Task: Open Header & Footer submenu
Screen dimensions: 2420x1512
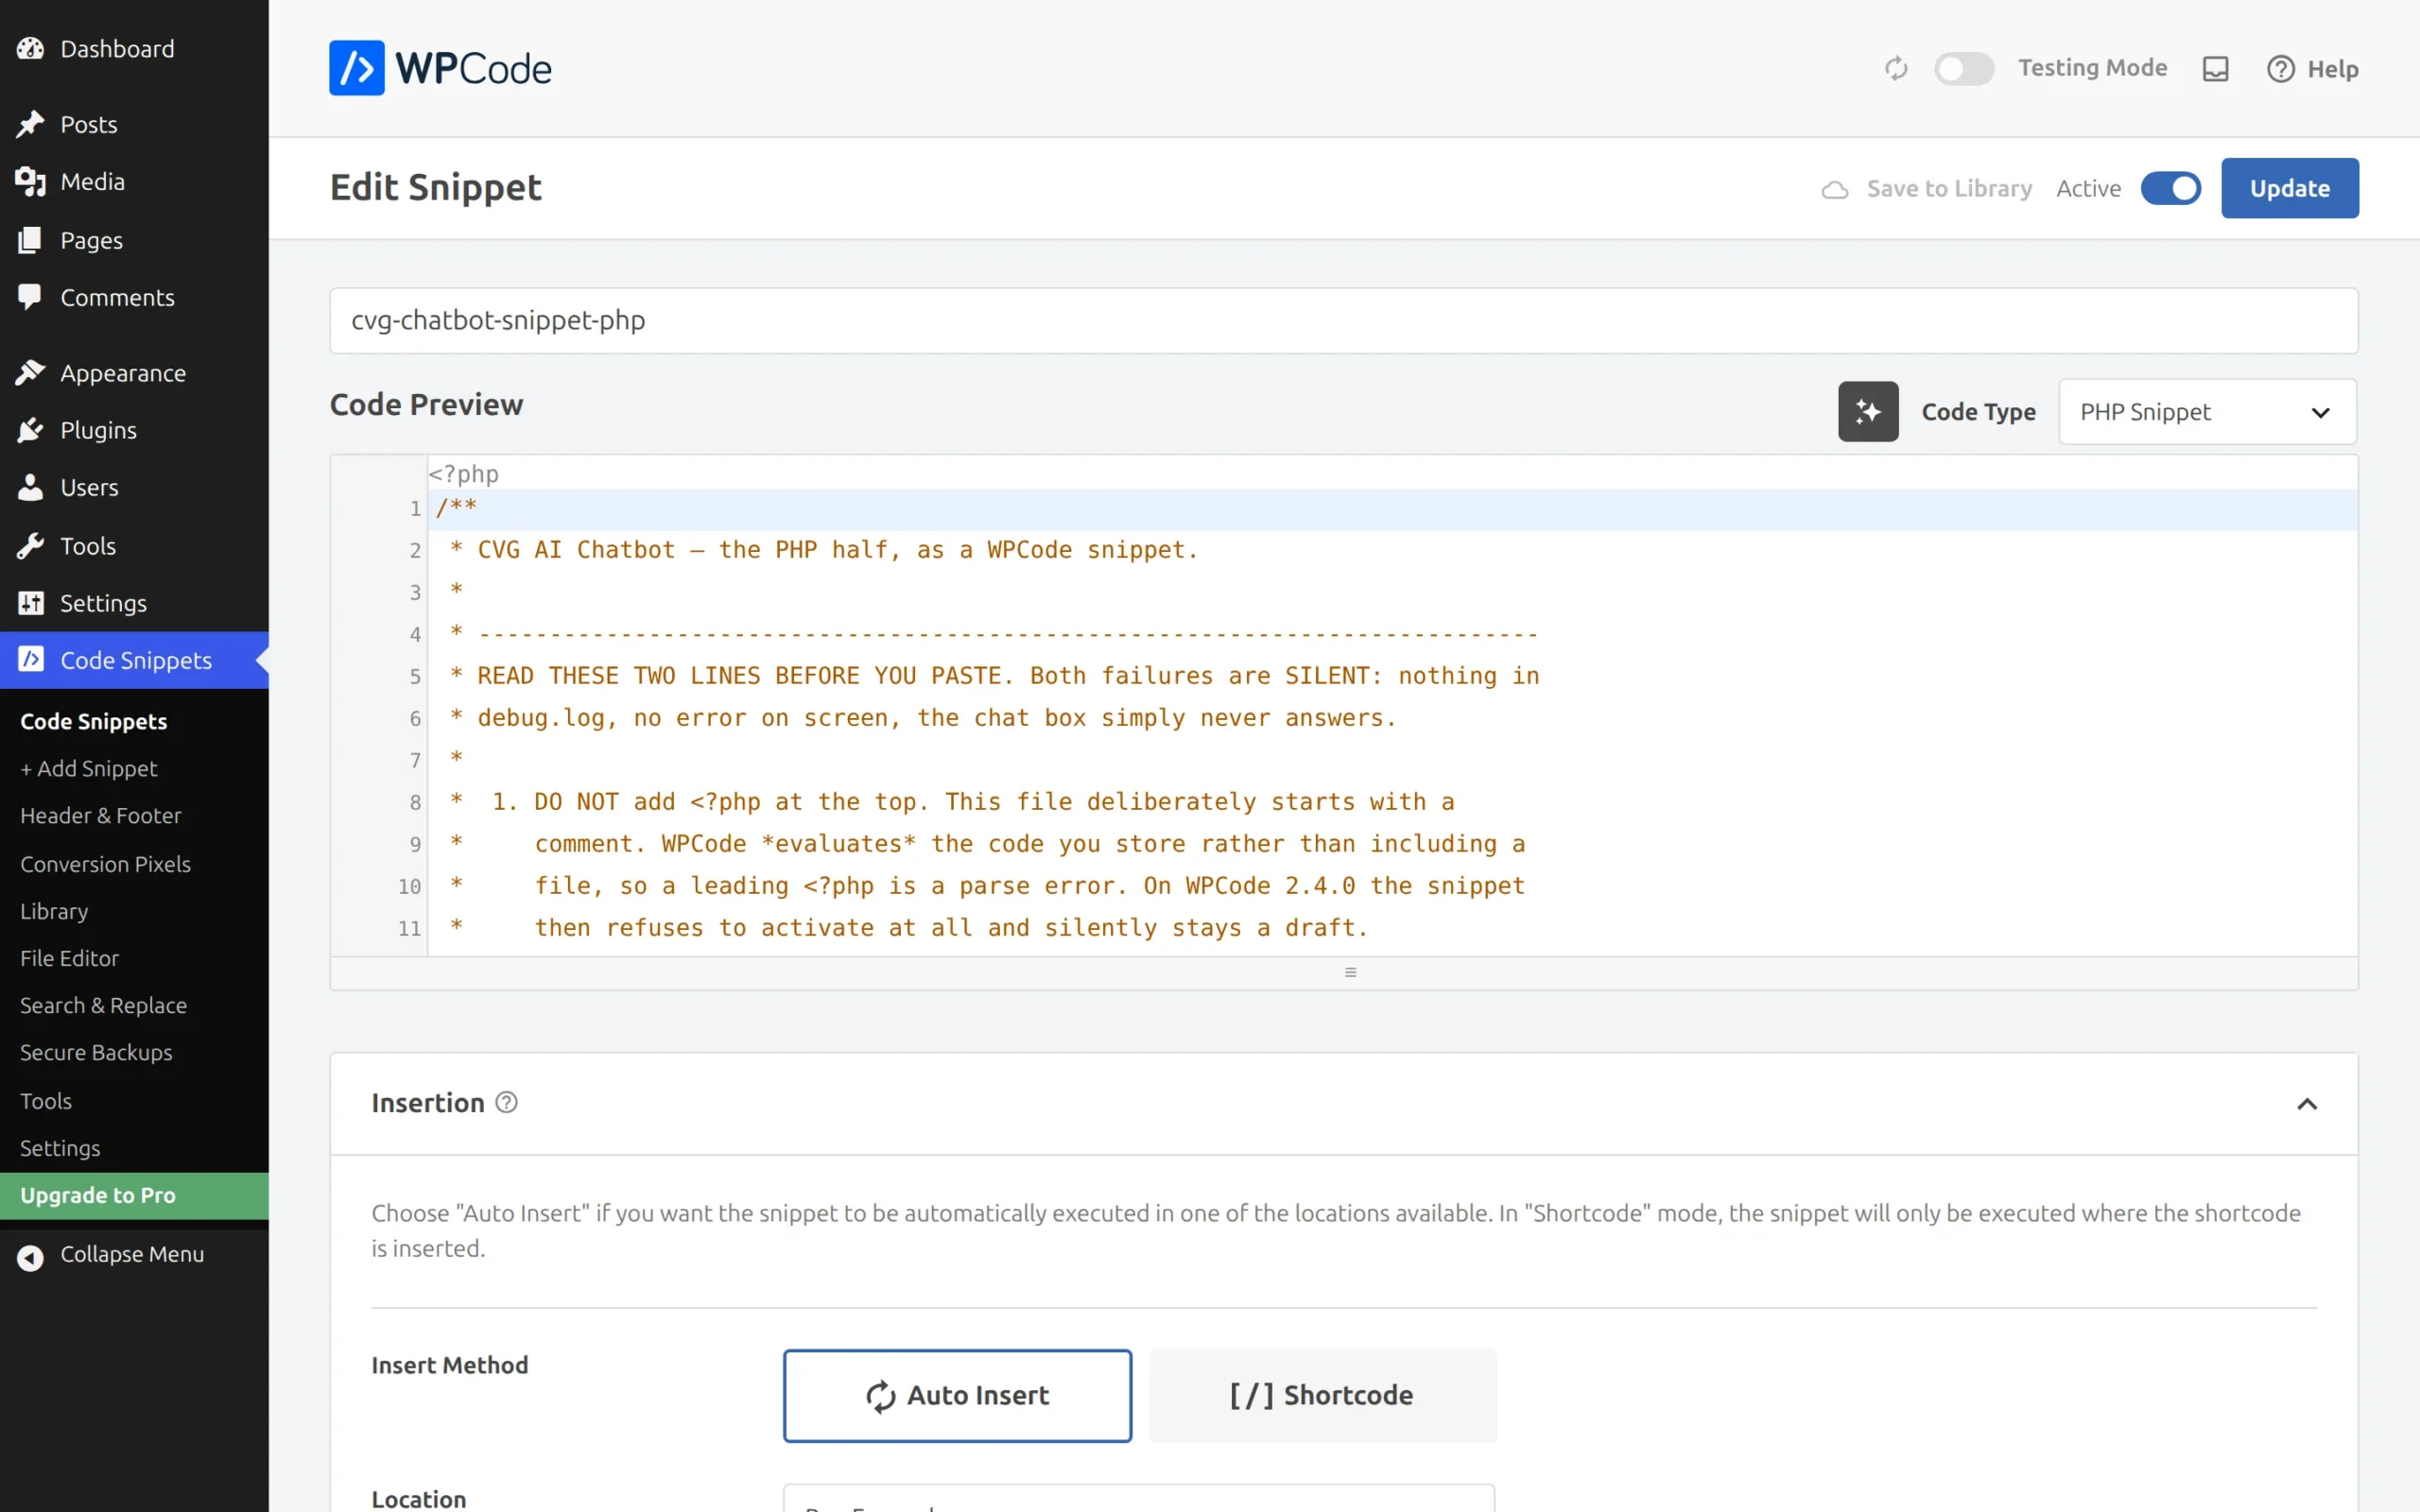Action: tap(101, 815)
